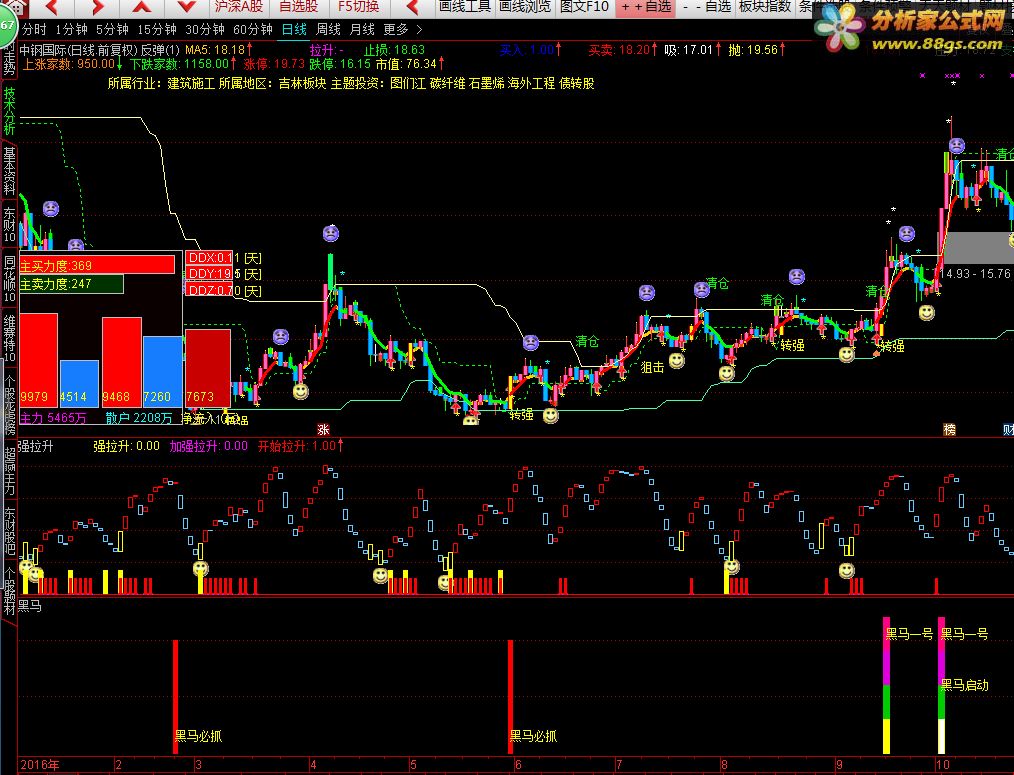Switch to 30分钟 period tab
The height and width of the screenshot is (775, 1014).
pyautogui.click(x=204, y=30)
